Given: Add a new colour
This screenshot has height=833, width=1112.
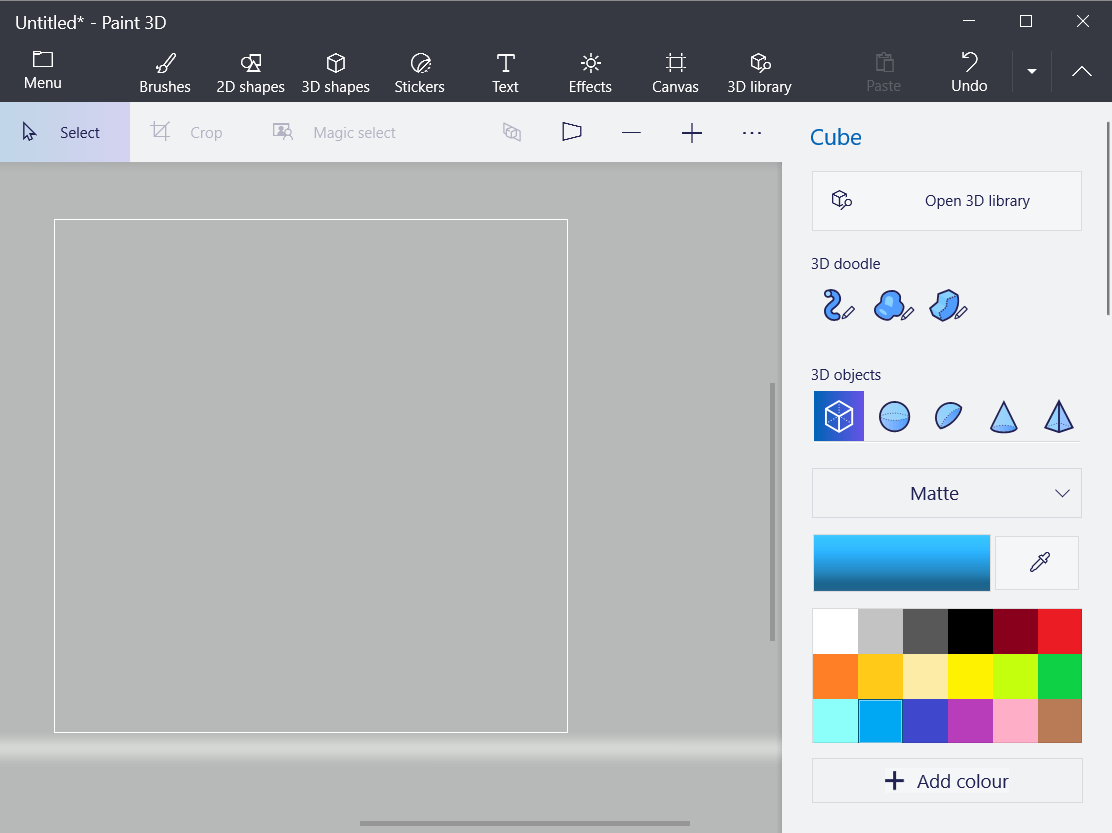Looking at the screenshot, I should [946, 781].
